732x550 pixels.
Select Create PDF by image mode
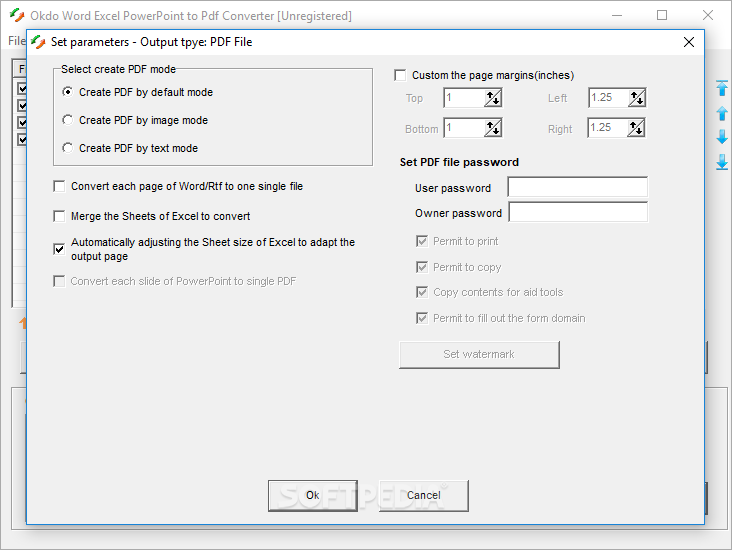[x=68, y=120]
